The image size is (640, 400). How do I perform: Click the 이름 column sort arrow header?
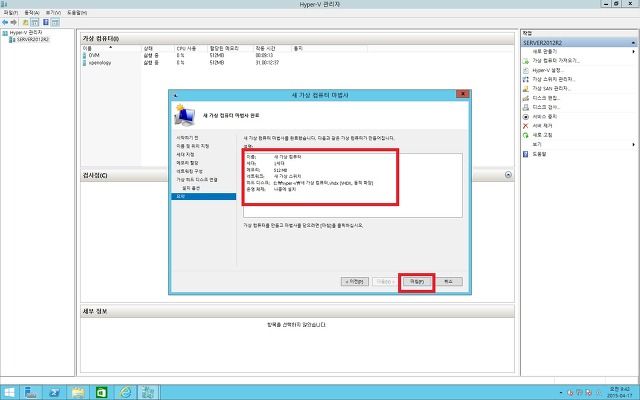point(110,47)
